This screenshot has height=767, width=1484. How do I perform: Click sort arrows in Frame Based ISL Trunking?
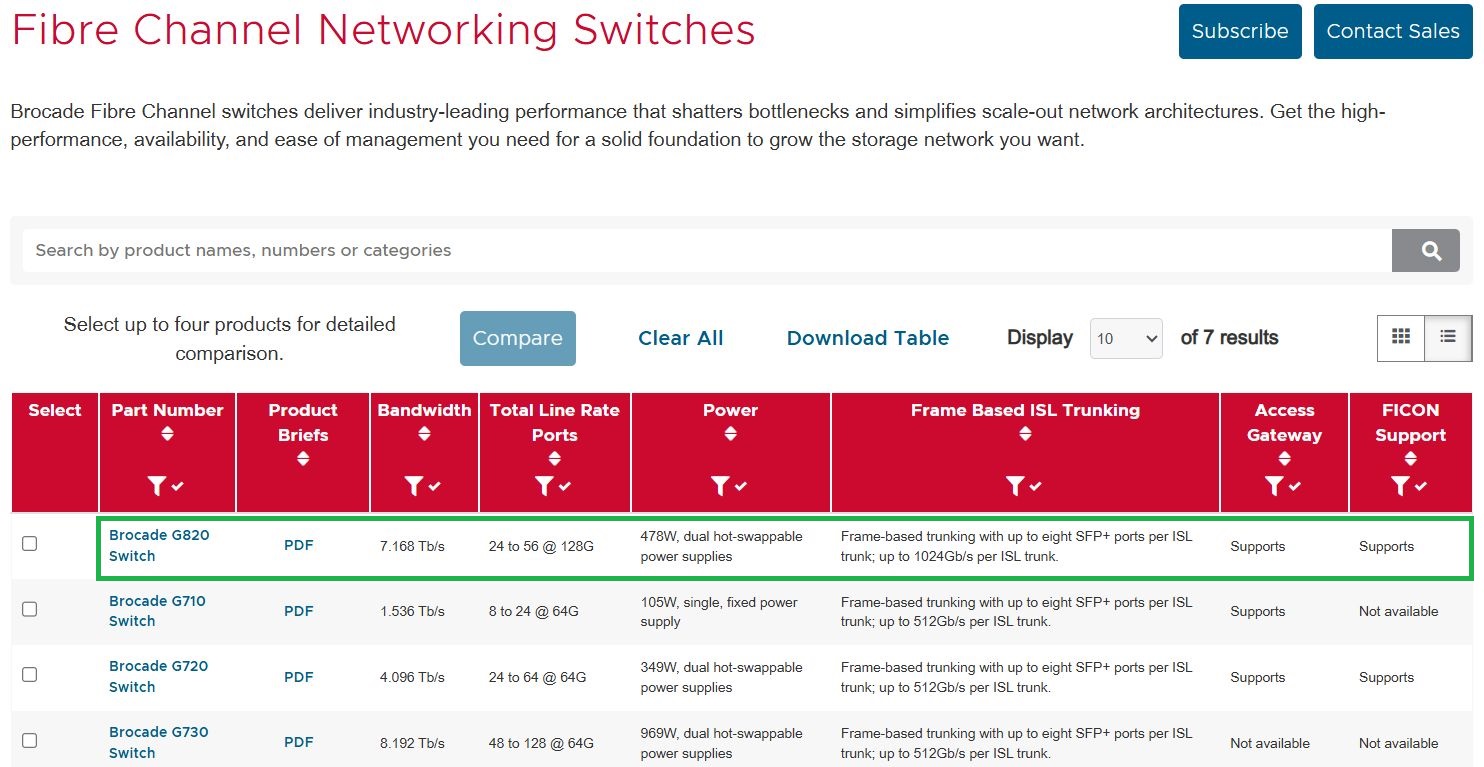pos(1025,434)
